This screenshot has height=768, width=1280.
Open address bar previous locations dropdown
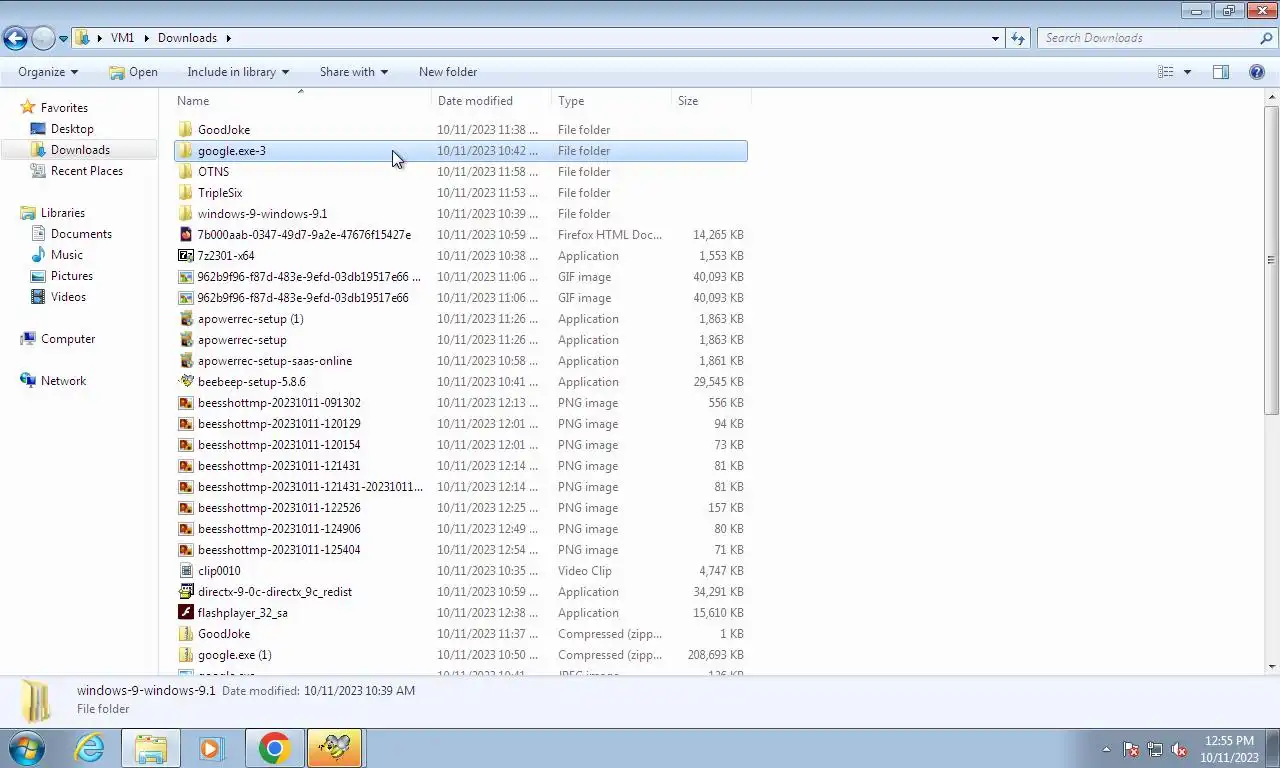pos(995,38)
